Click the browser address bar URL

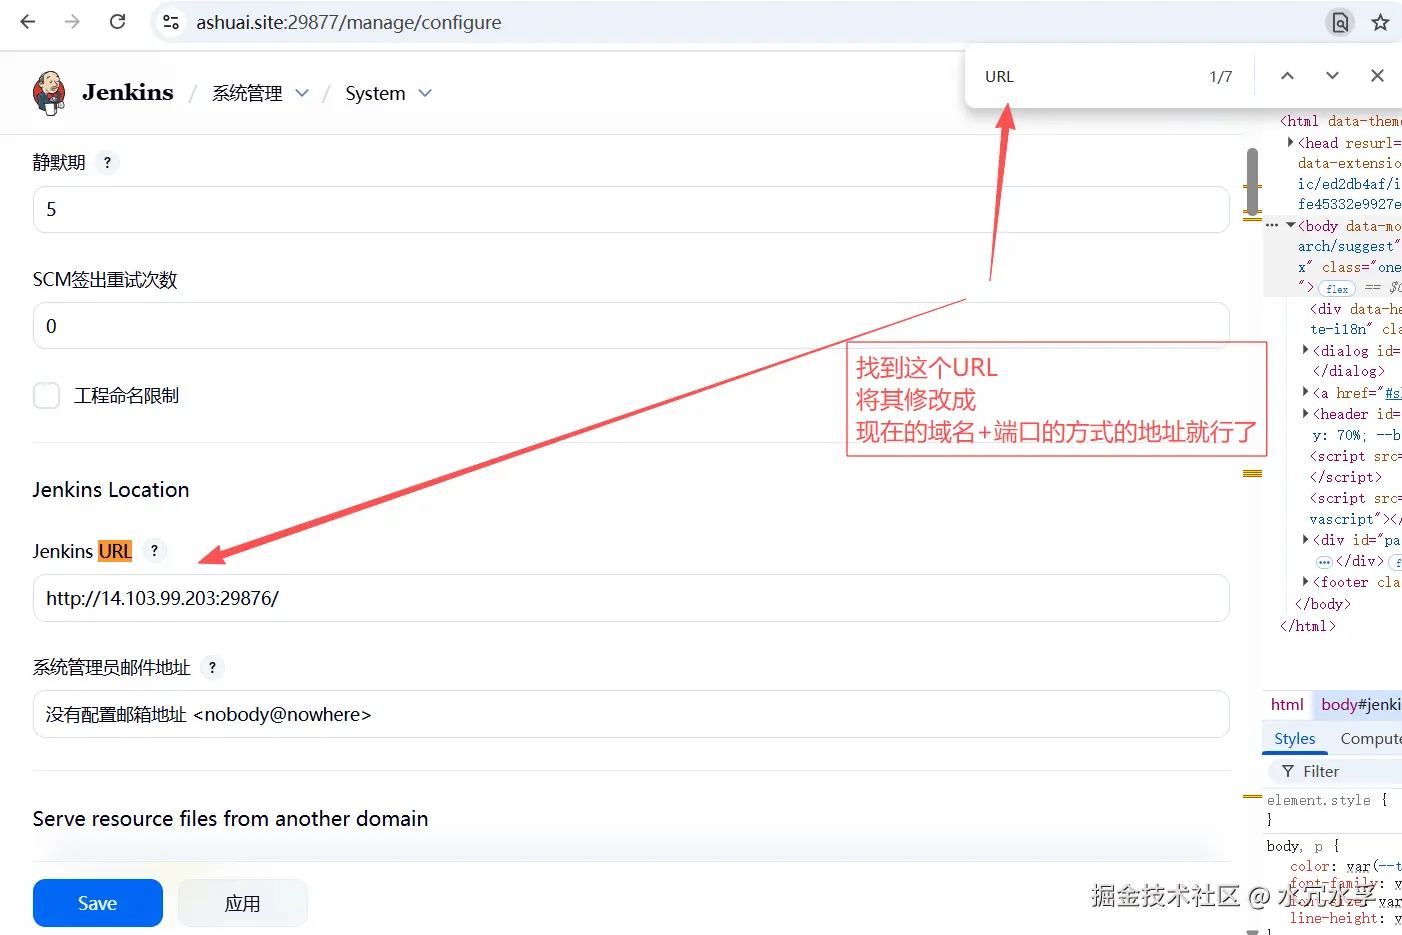pos(349,22)
